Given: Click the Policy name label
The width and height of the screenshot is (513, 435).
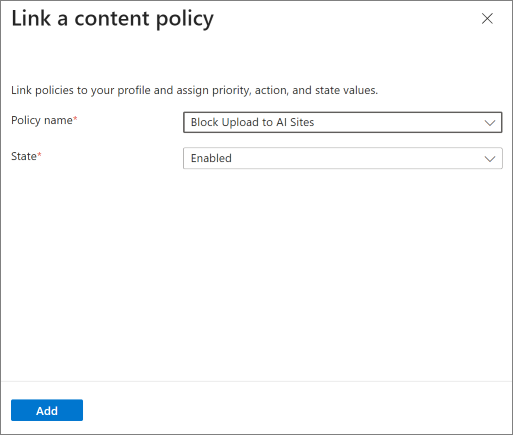Looking at the screenshot, I should [x=42, y=120].
